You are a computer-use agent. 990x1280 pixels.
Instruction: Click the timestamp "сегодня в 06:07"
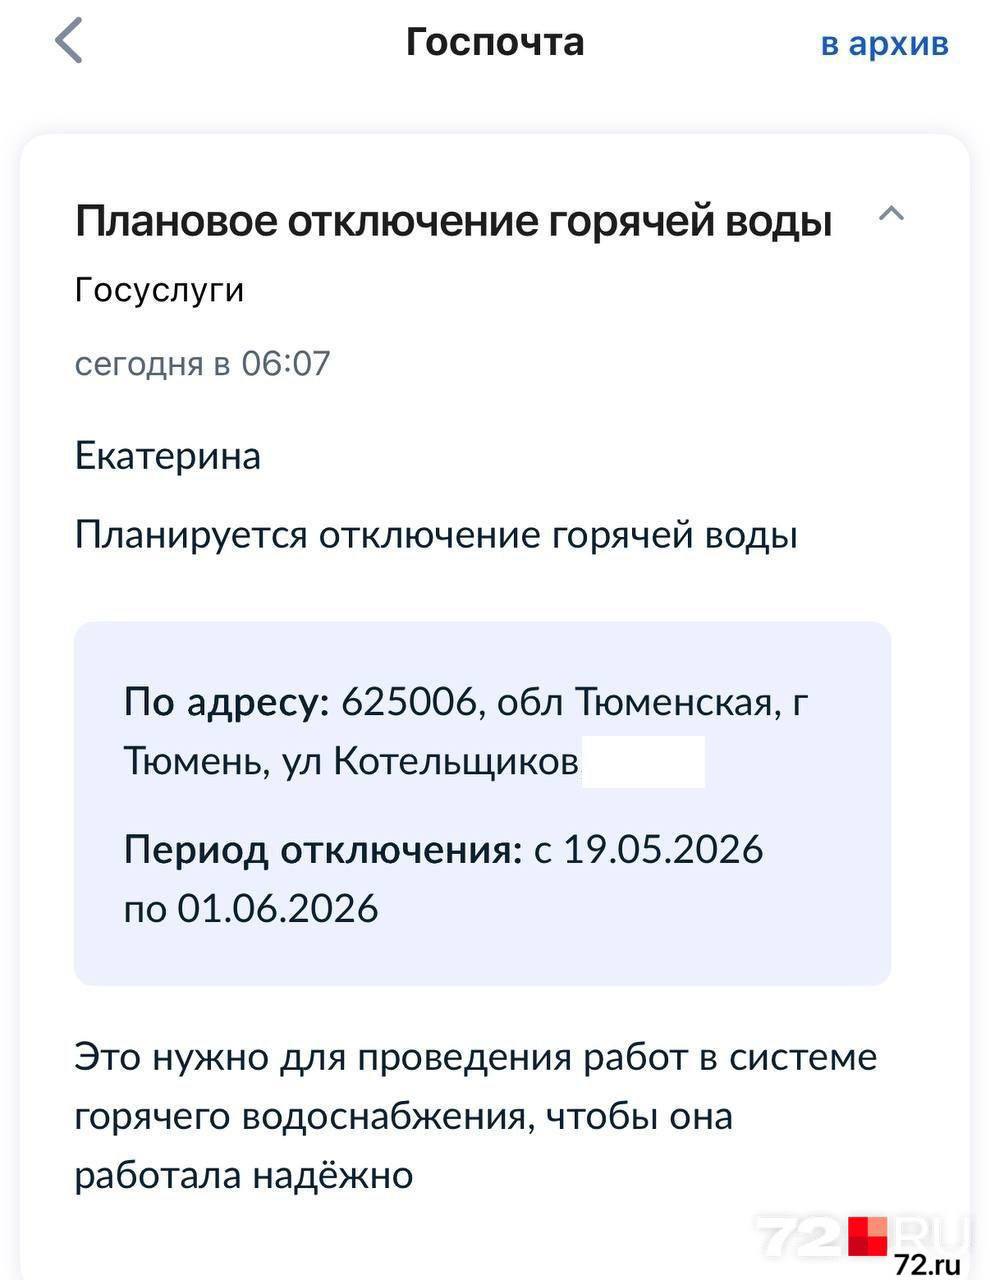point(202,362)
